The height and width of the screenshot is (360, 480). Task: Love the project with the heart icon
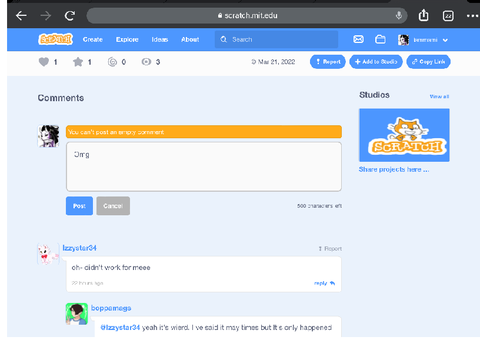pyautogui.click(x=44, y=62)
